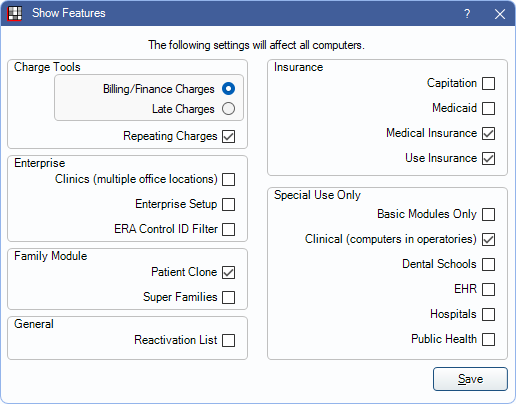Check Basic Modules Only

tap(488, 214)
